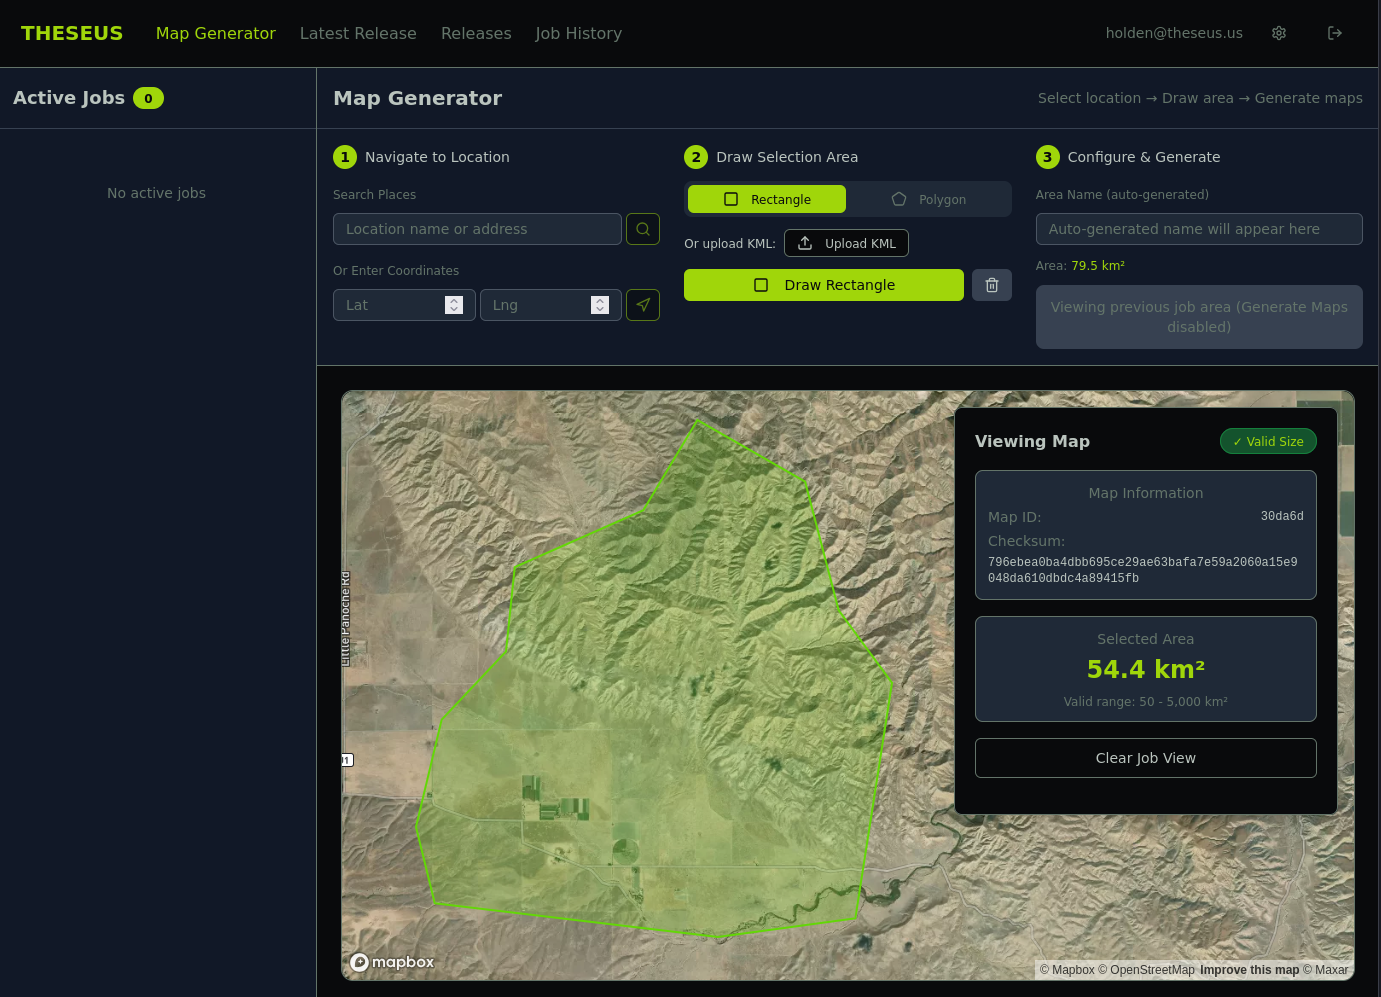Screen dimensions: 1381x997
Task: Click the Valid Size status badge
Action: [x=1267, y=441]
